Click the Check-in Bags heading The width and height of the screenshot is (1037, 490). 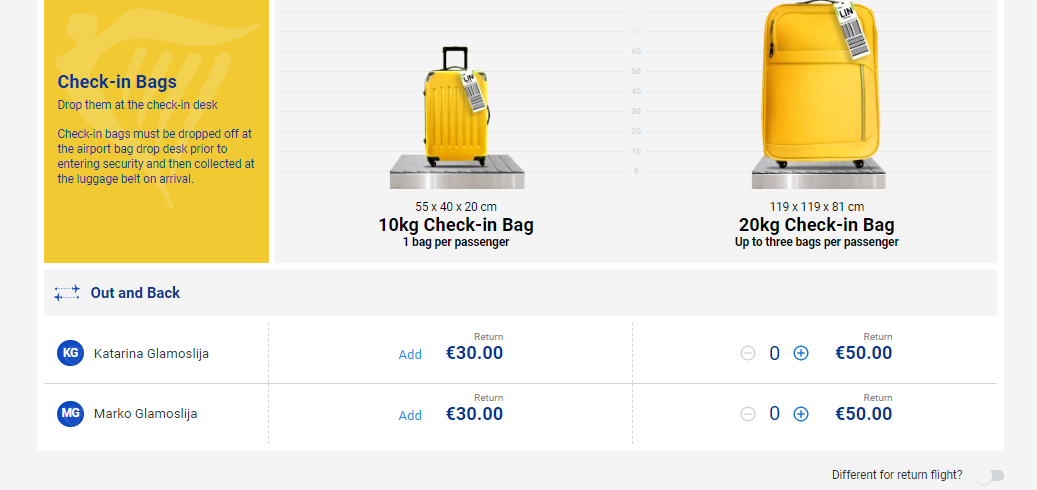pos(117,82)
